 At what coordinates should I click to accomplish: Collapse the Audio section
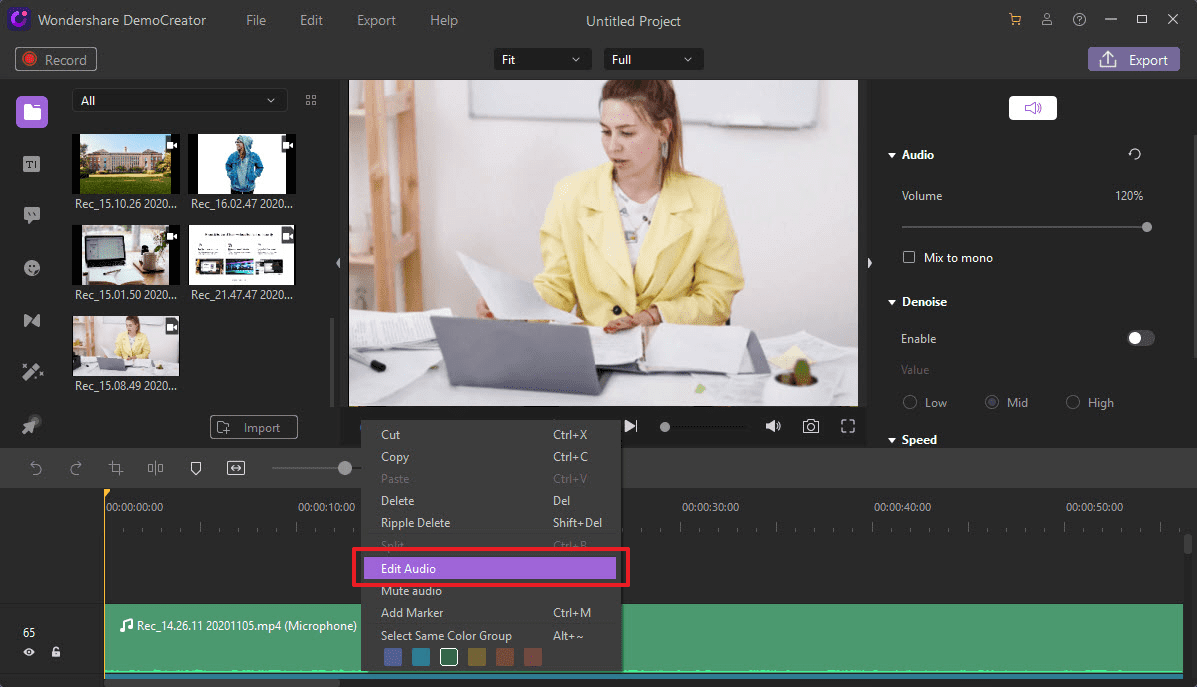point(892,155)
